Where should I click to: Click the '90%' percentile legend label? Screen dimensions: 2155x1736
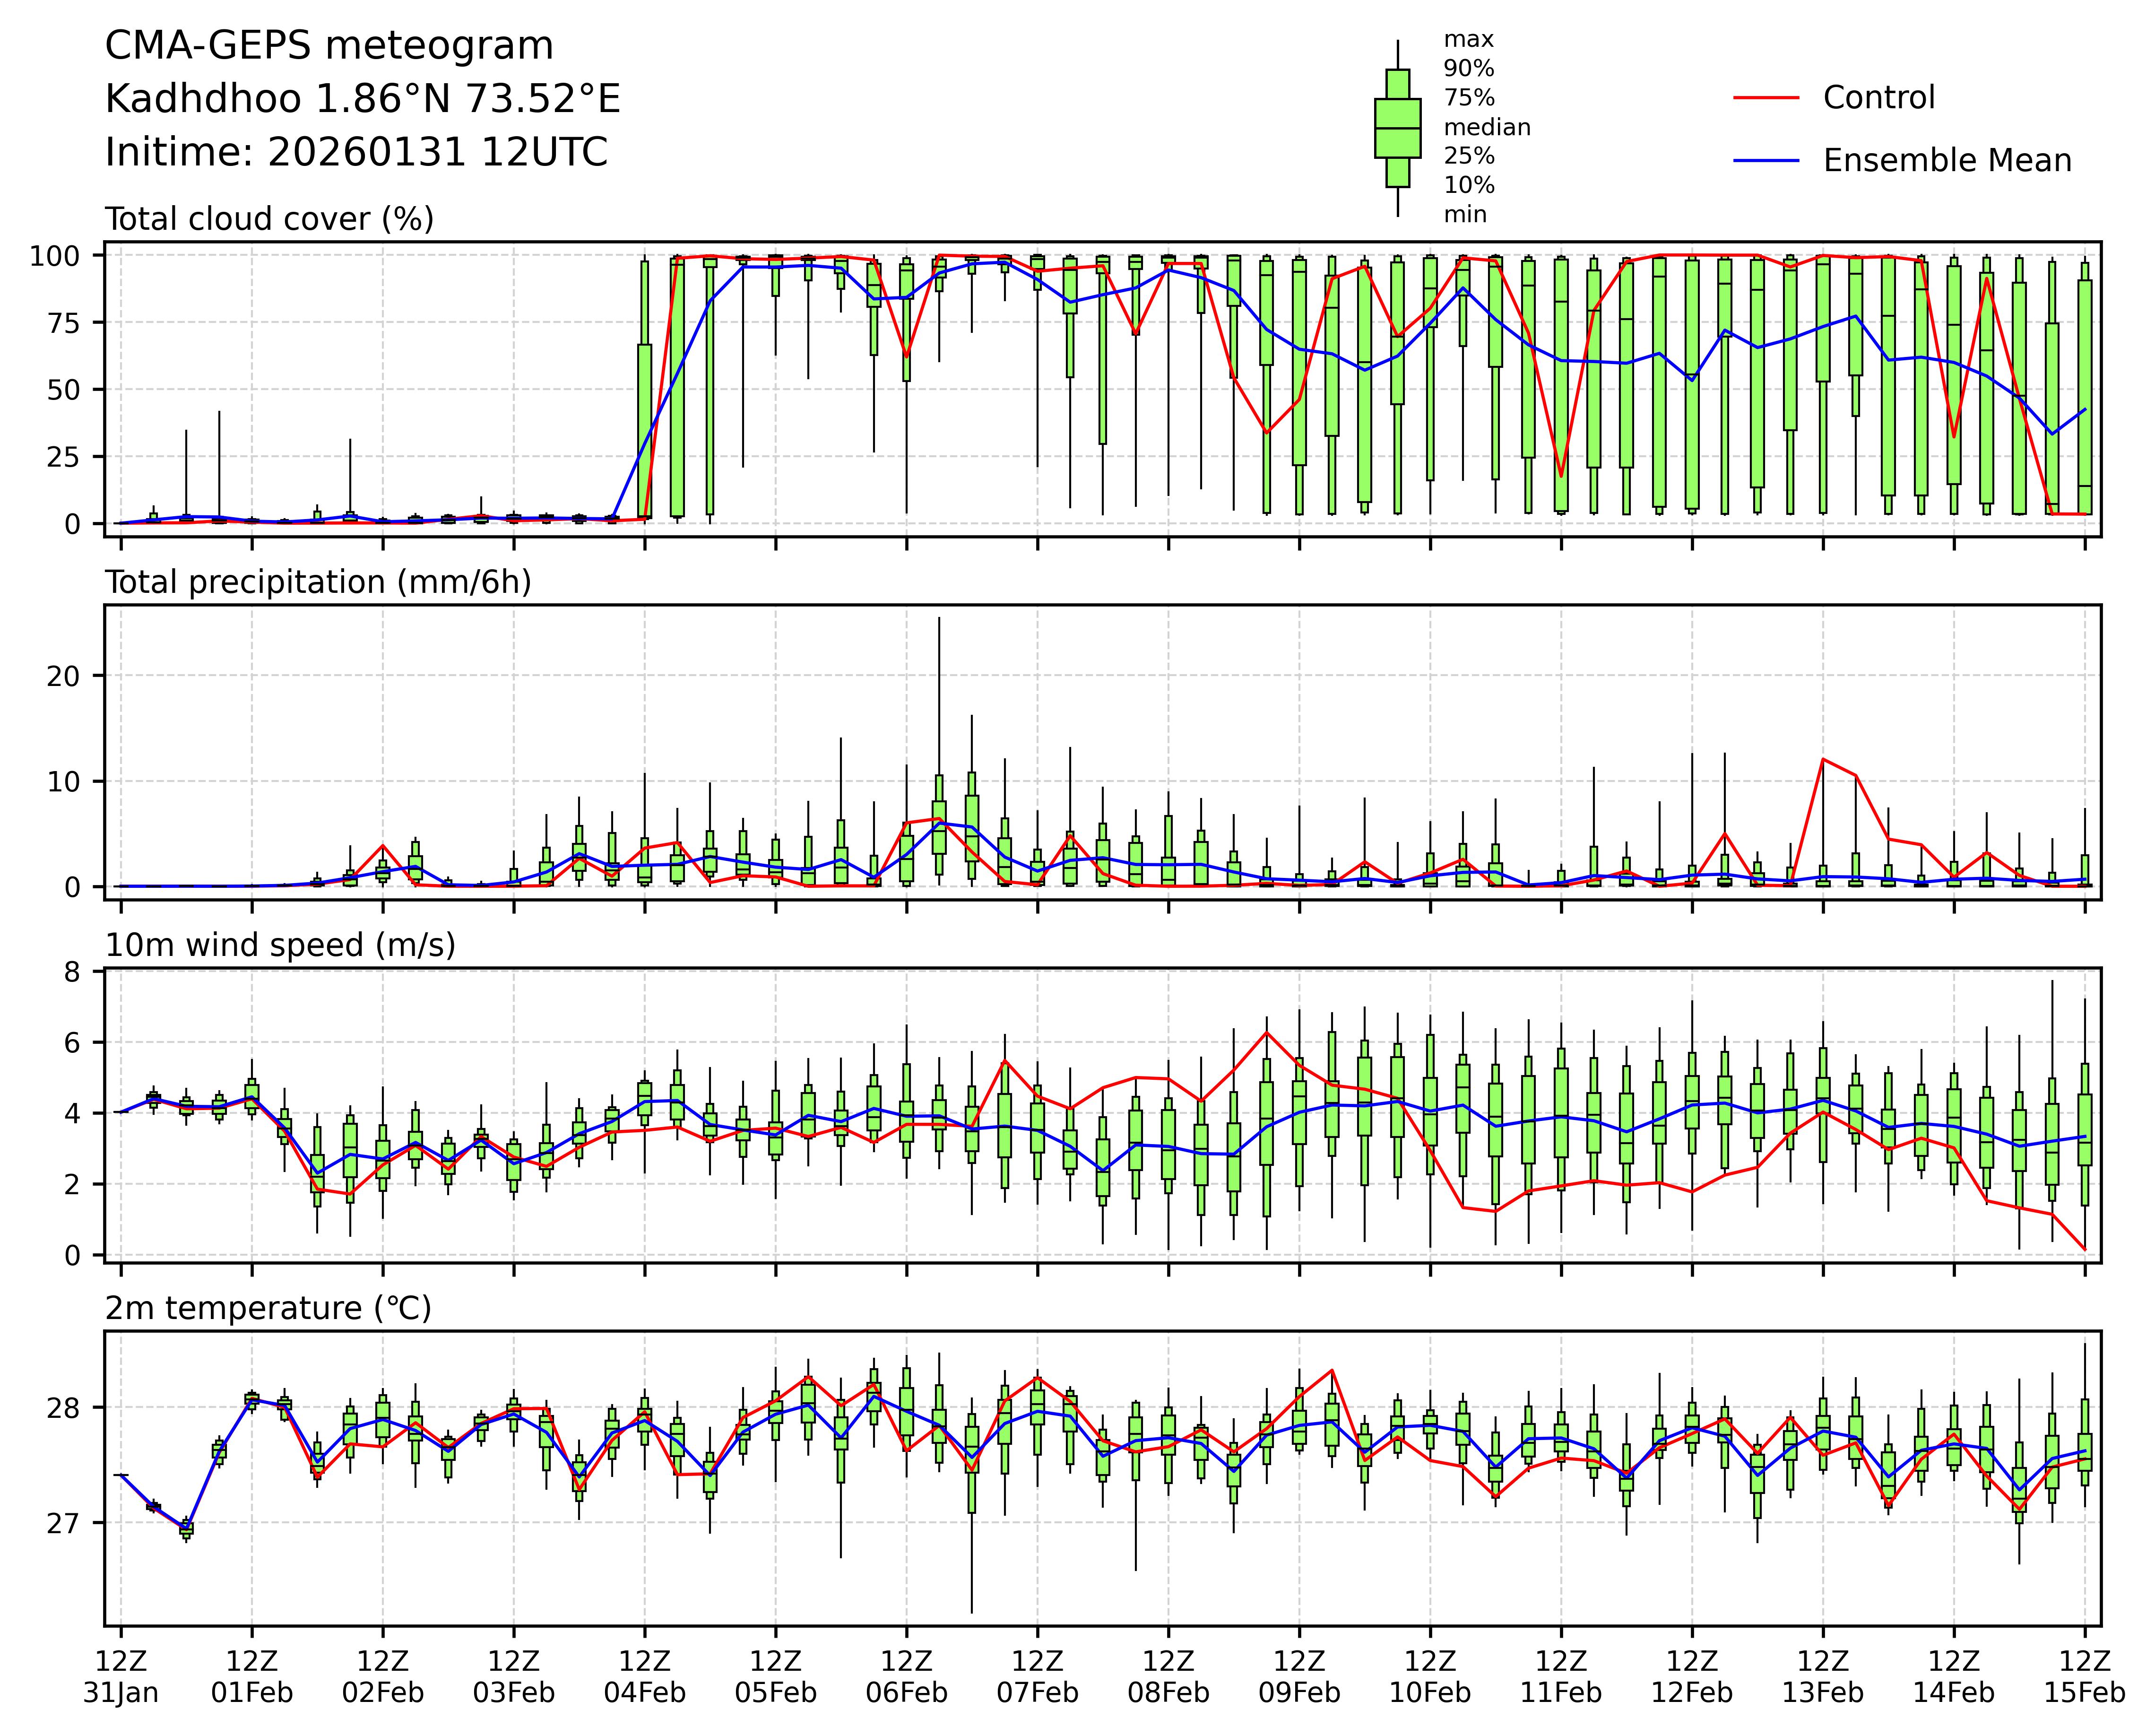pyautogui.click(x=1468, y=69)
